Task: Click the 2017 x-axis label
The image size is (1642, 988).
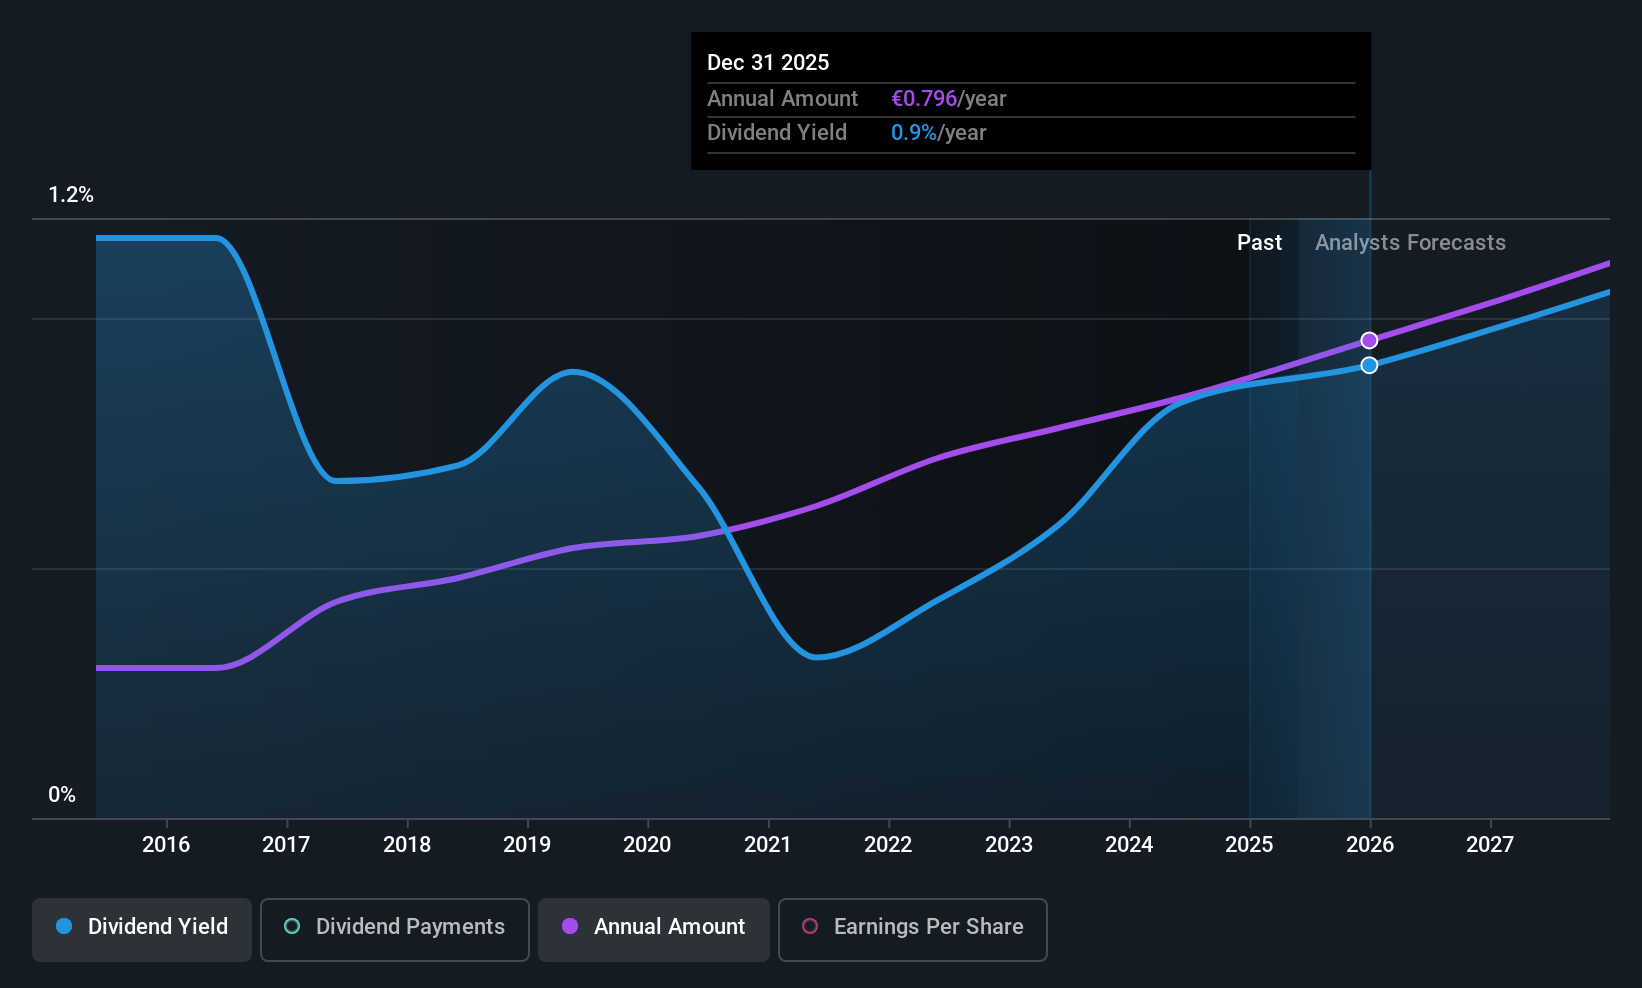Action: pos(286,845)
